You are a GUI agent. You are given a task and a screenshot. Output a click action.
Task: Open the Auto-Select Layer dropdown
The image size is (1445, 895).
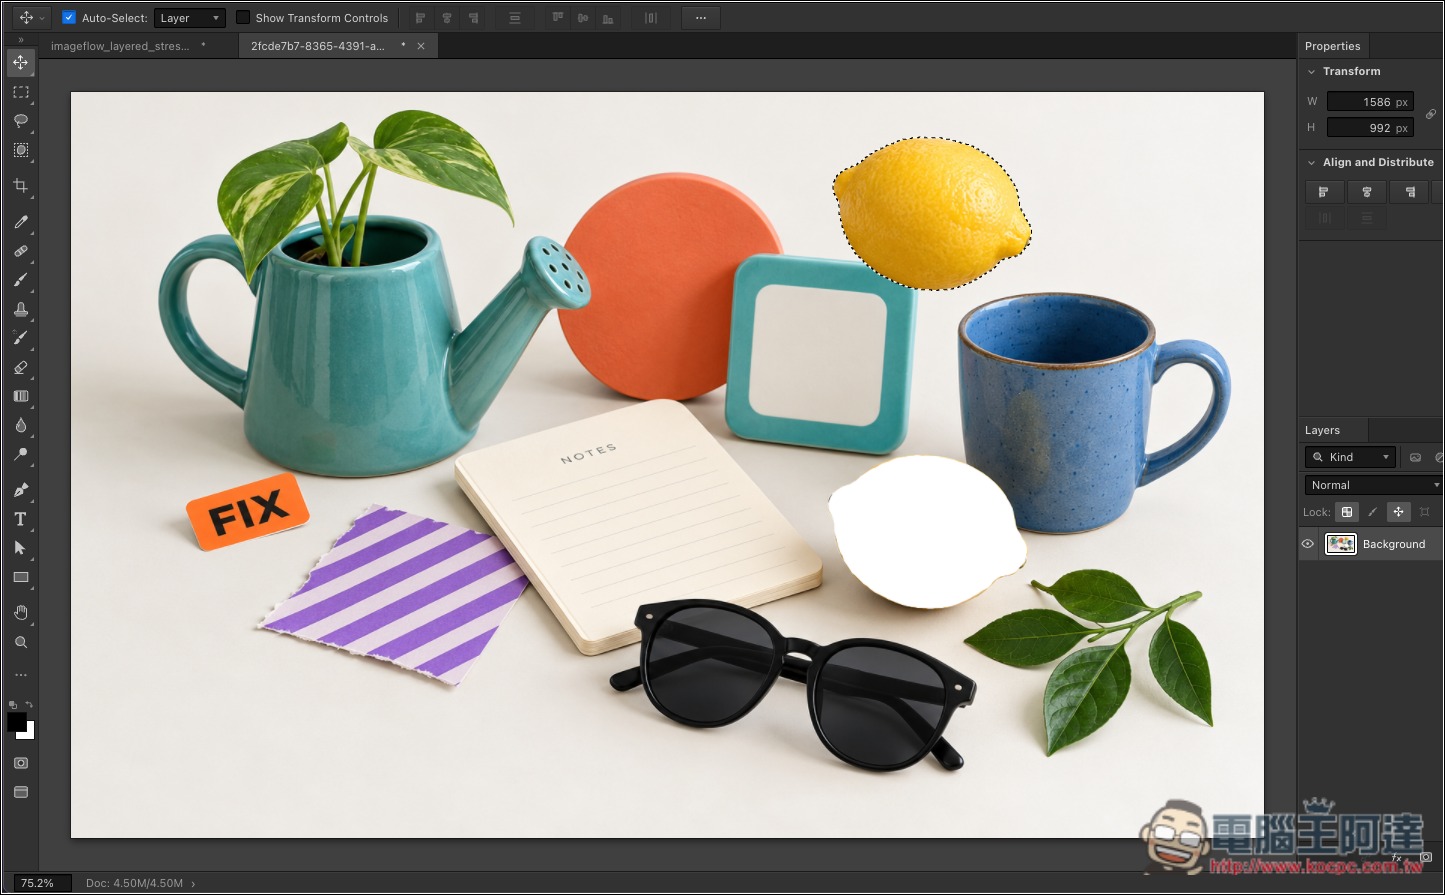(190, 18)
